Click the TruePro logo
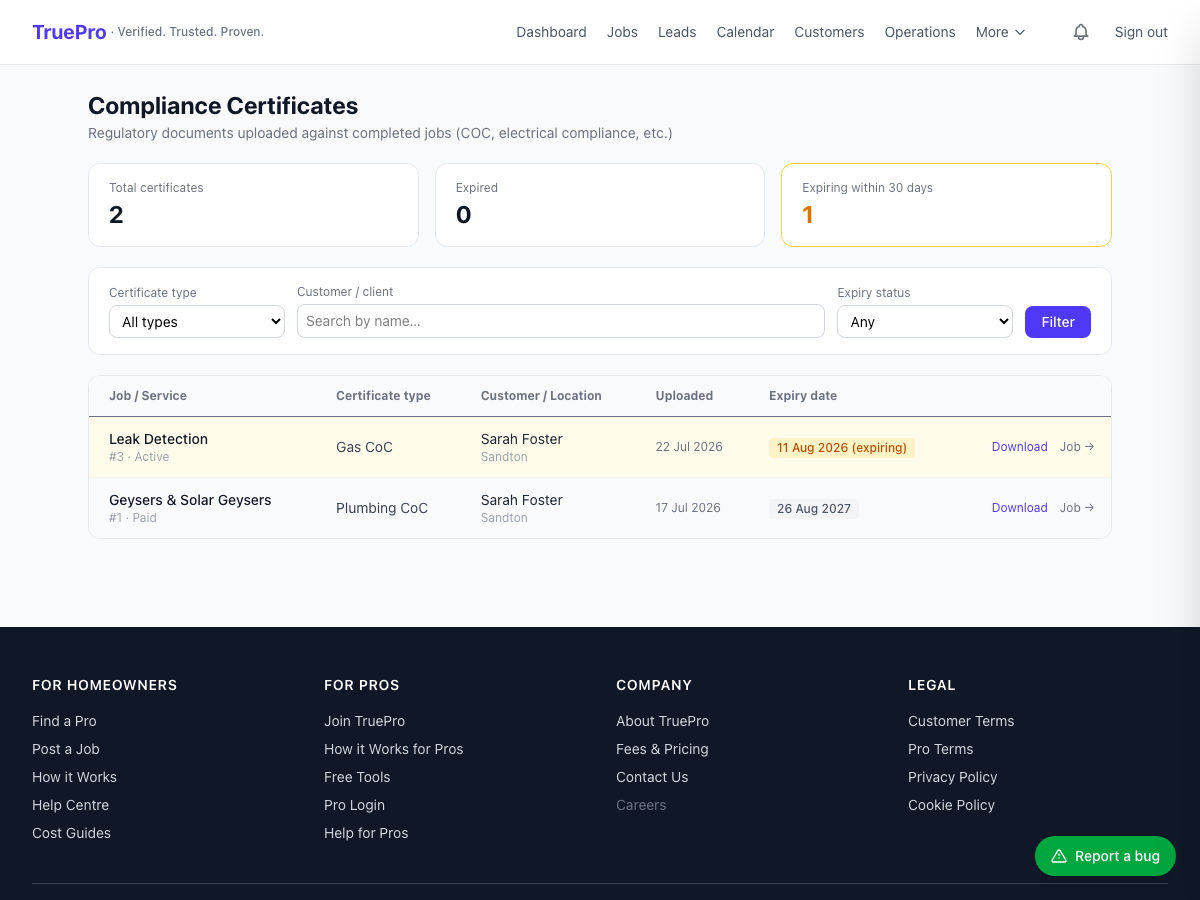Screen dimensions: 1200x900 point(69,32)
